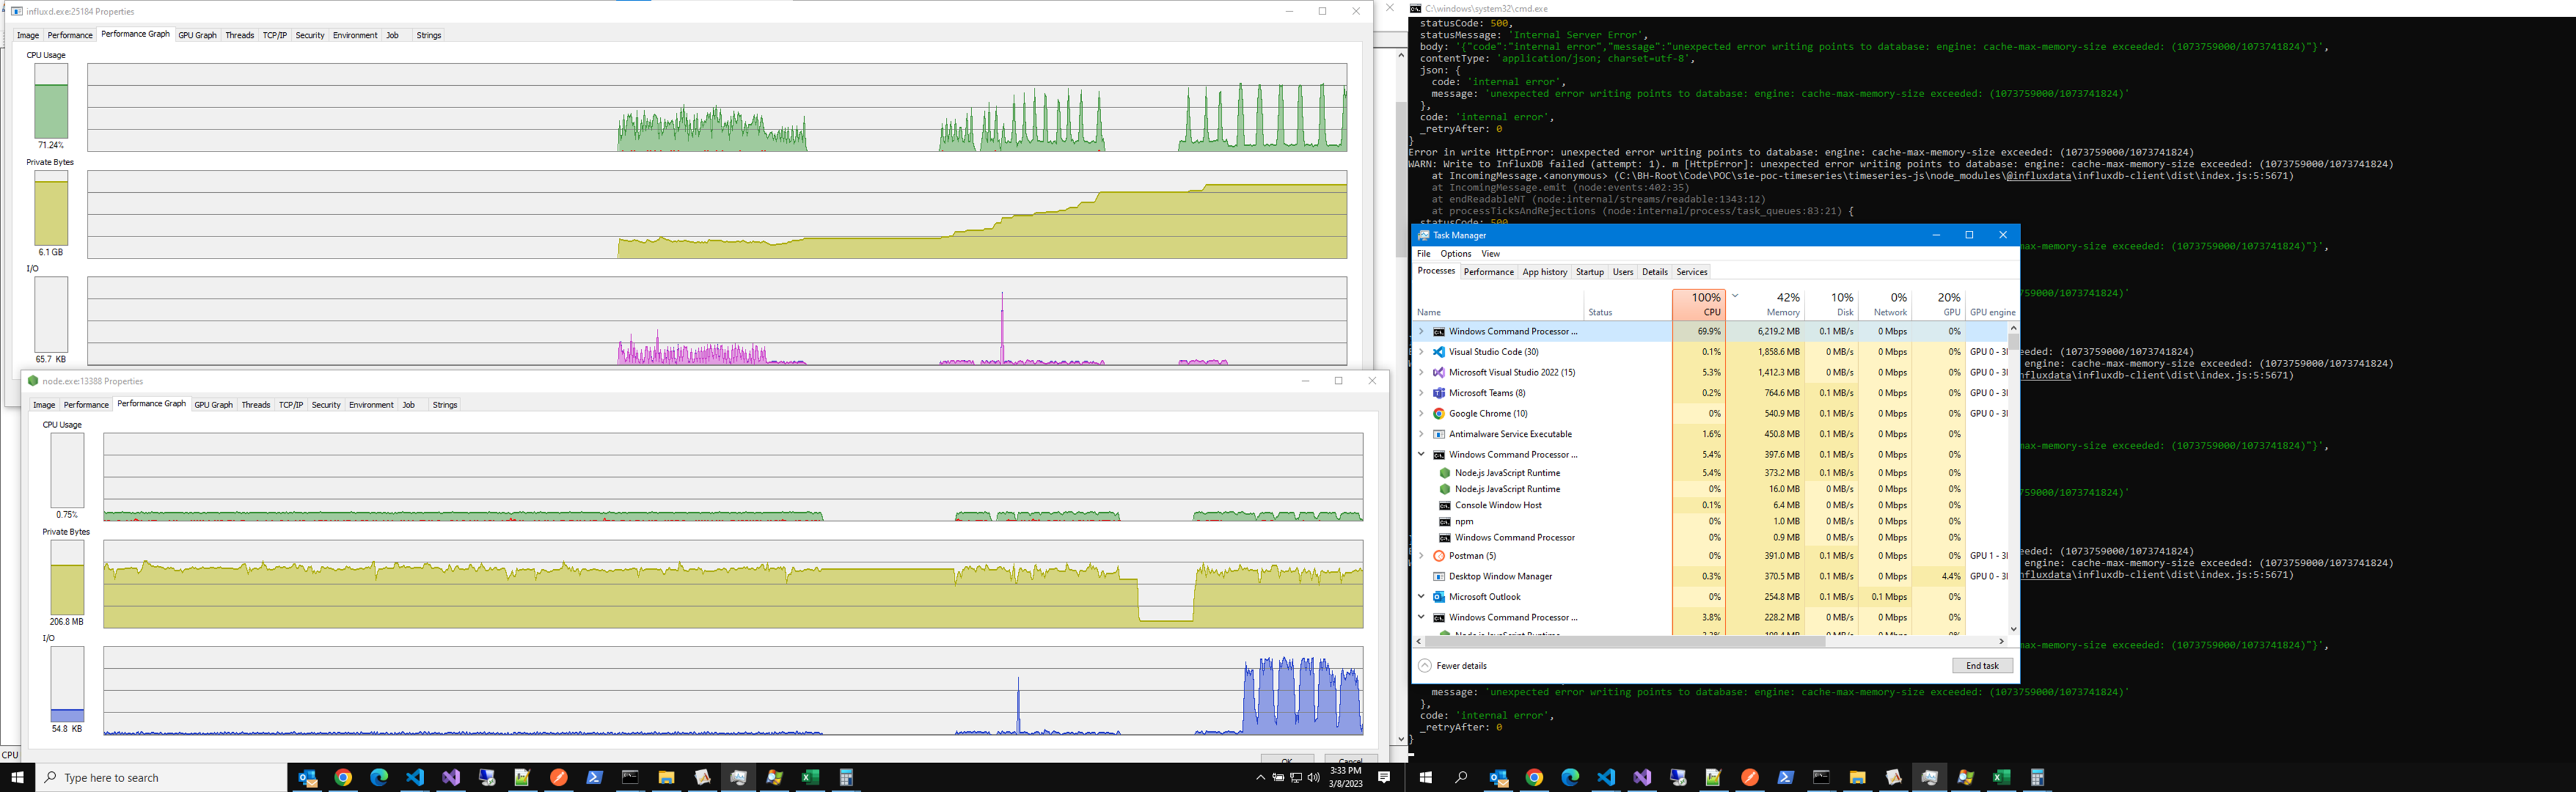Click the Status column header
Viewport: 2576px width, 792px height.
[x=1628, y=304]
